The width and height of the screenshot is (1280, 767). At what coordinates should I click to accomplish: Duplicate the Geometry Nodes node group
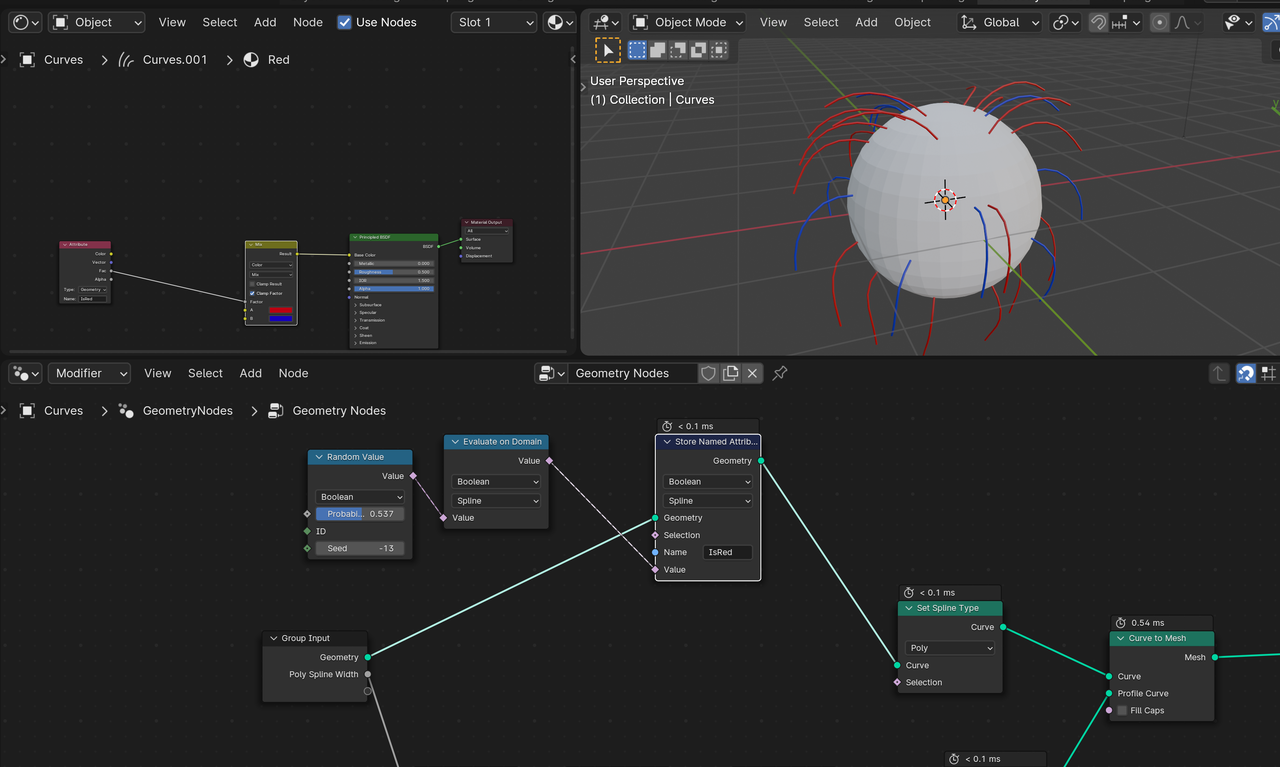[x=730, y=373]
